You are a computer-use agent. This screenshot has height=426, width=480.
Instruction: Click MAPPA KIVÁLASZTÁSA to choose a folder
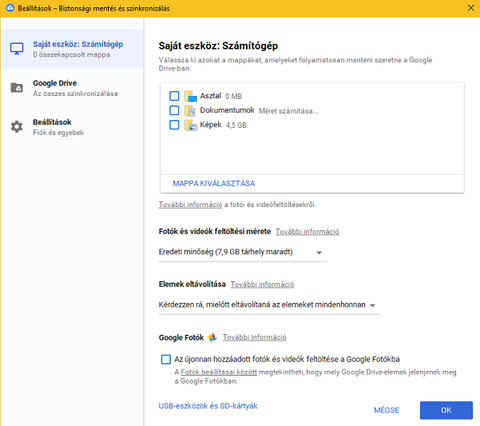pyautogui.click(x=214, y=183)
